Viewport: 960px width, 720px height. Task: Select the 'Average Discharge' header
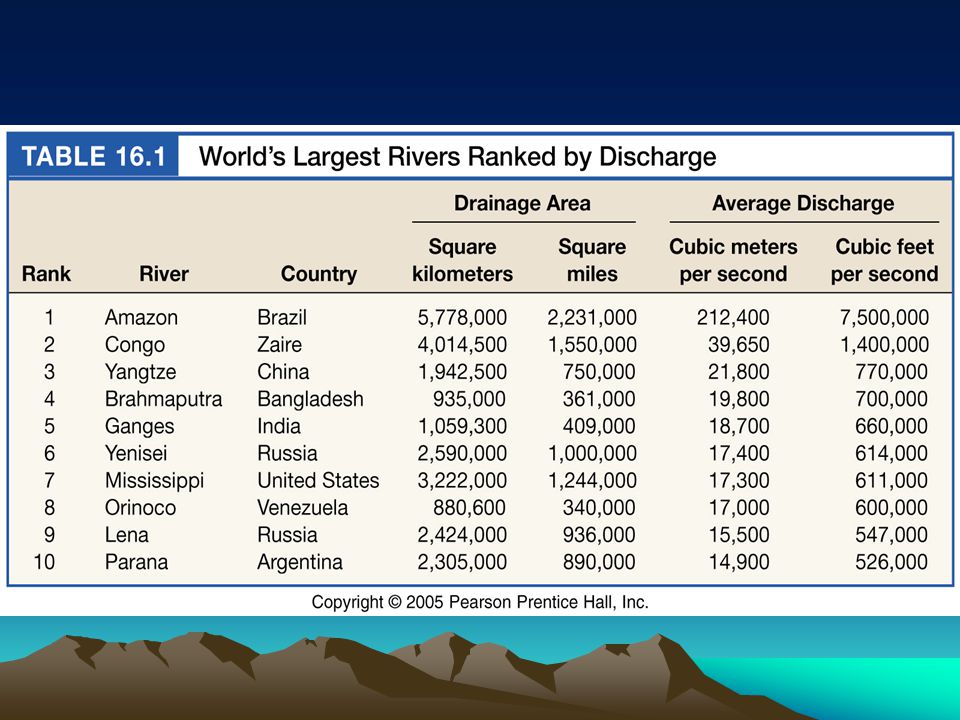tap(803, 203)
